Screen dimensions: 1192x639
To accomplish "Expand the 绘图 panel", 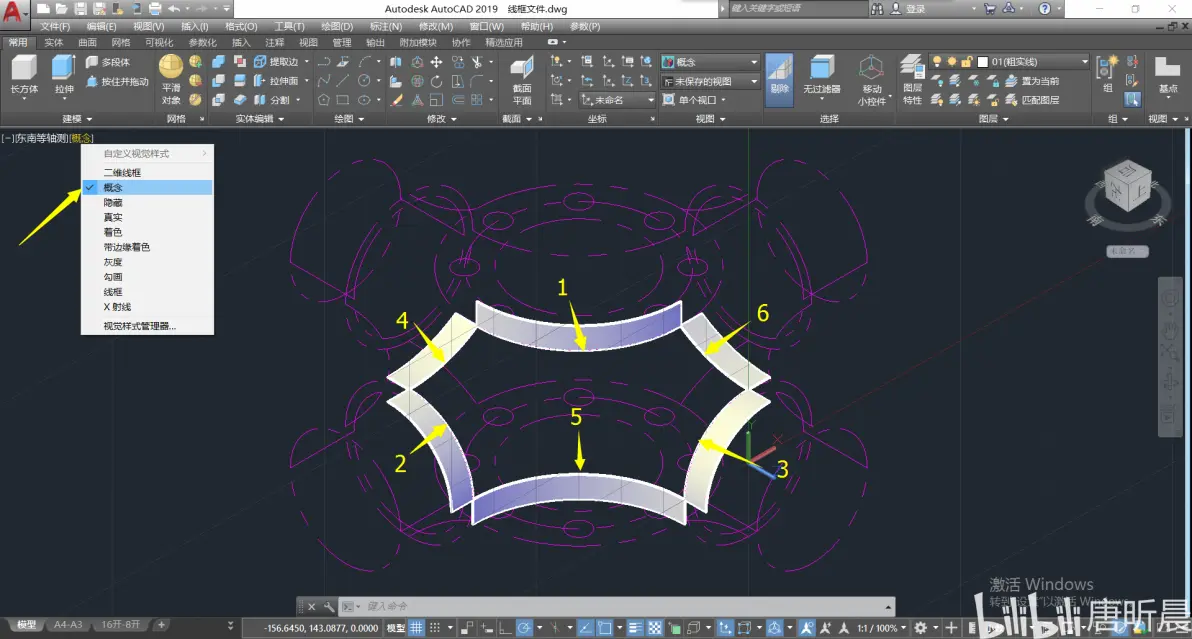I will 349,119.
